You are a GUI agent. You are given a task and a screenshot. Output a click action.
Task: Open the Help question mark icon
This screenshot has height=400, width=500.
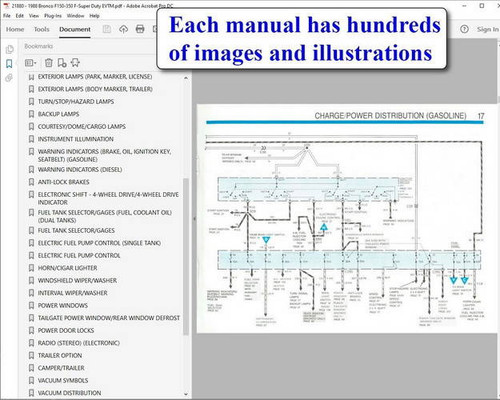point(464,29)
